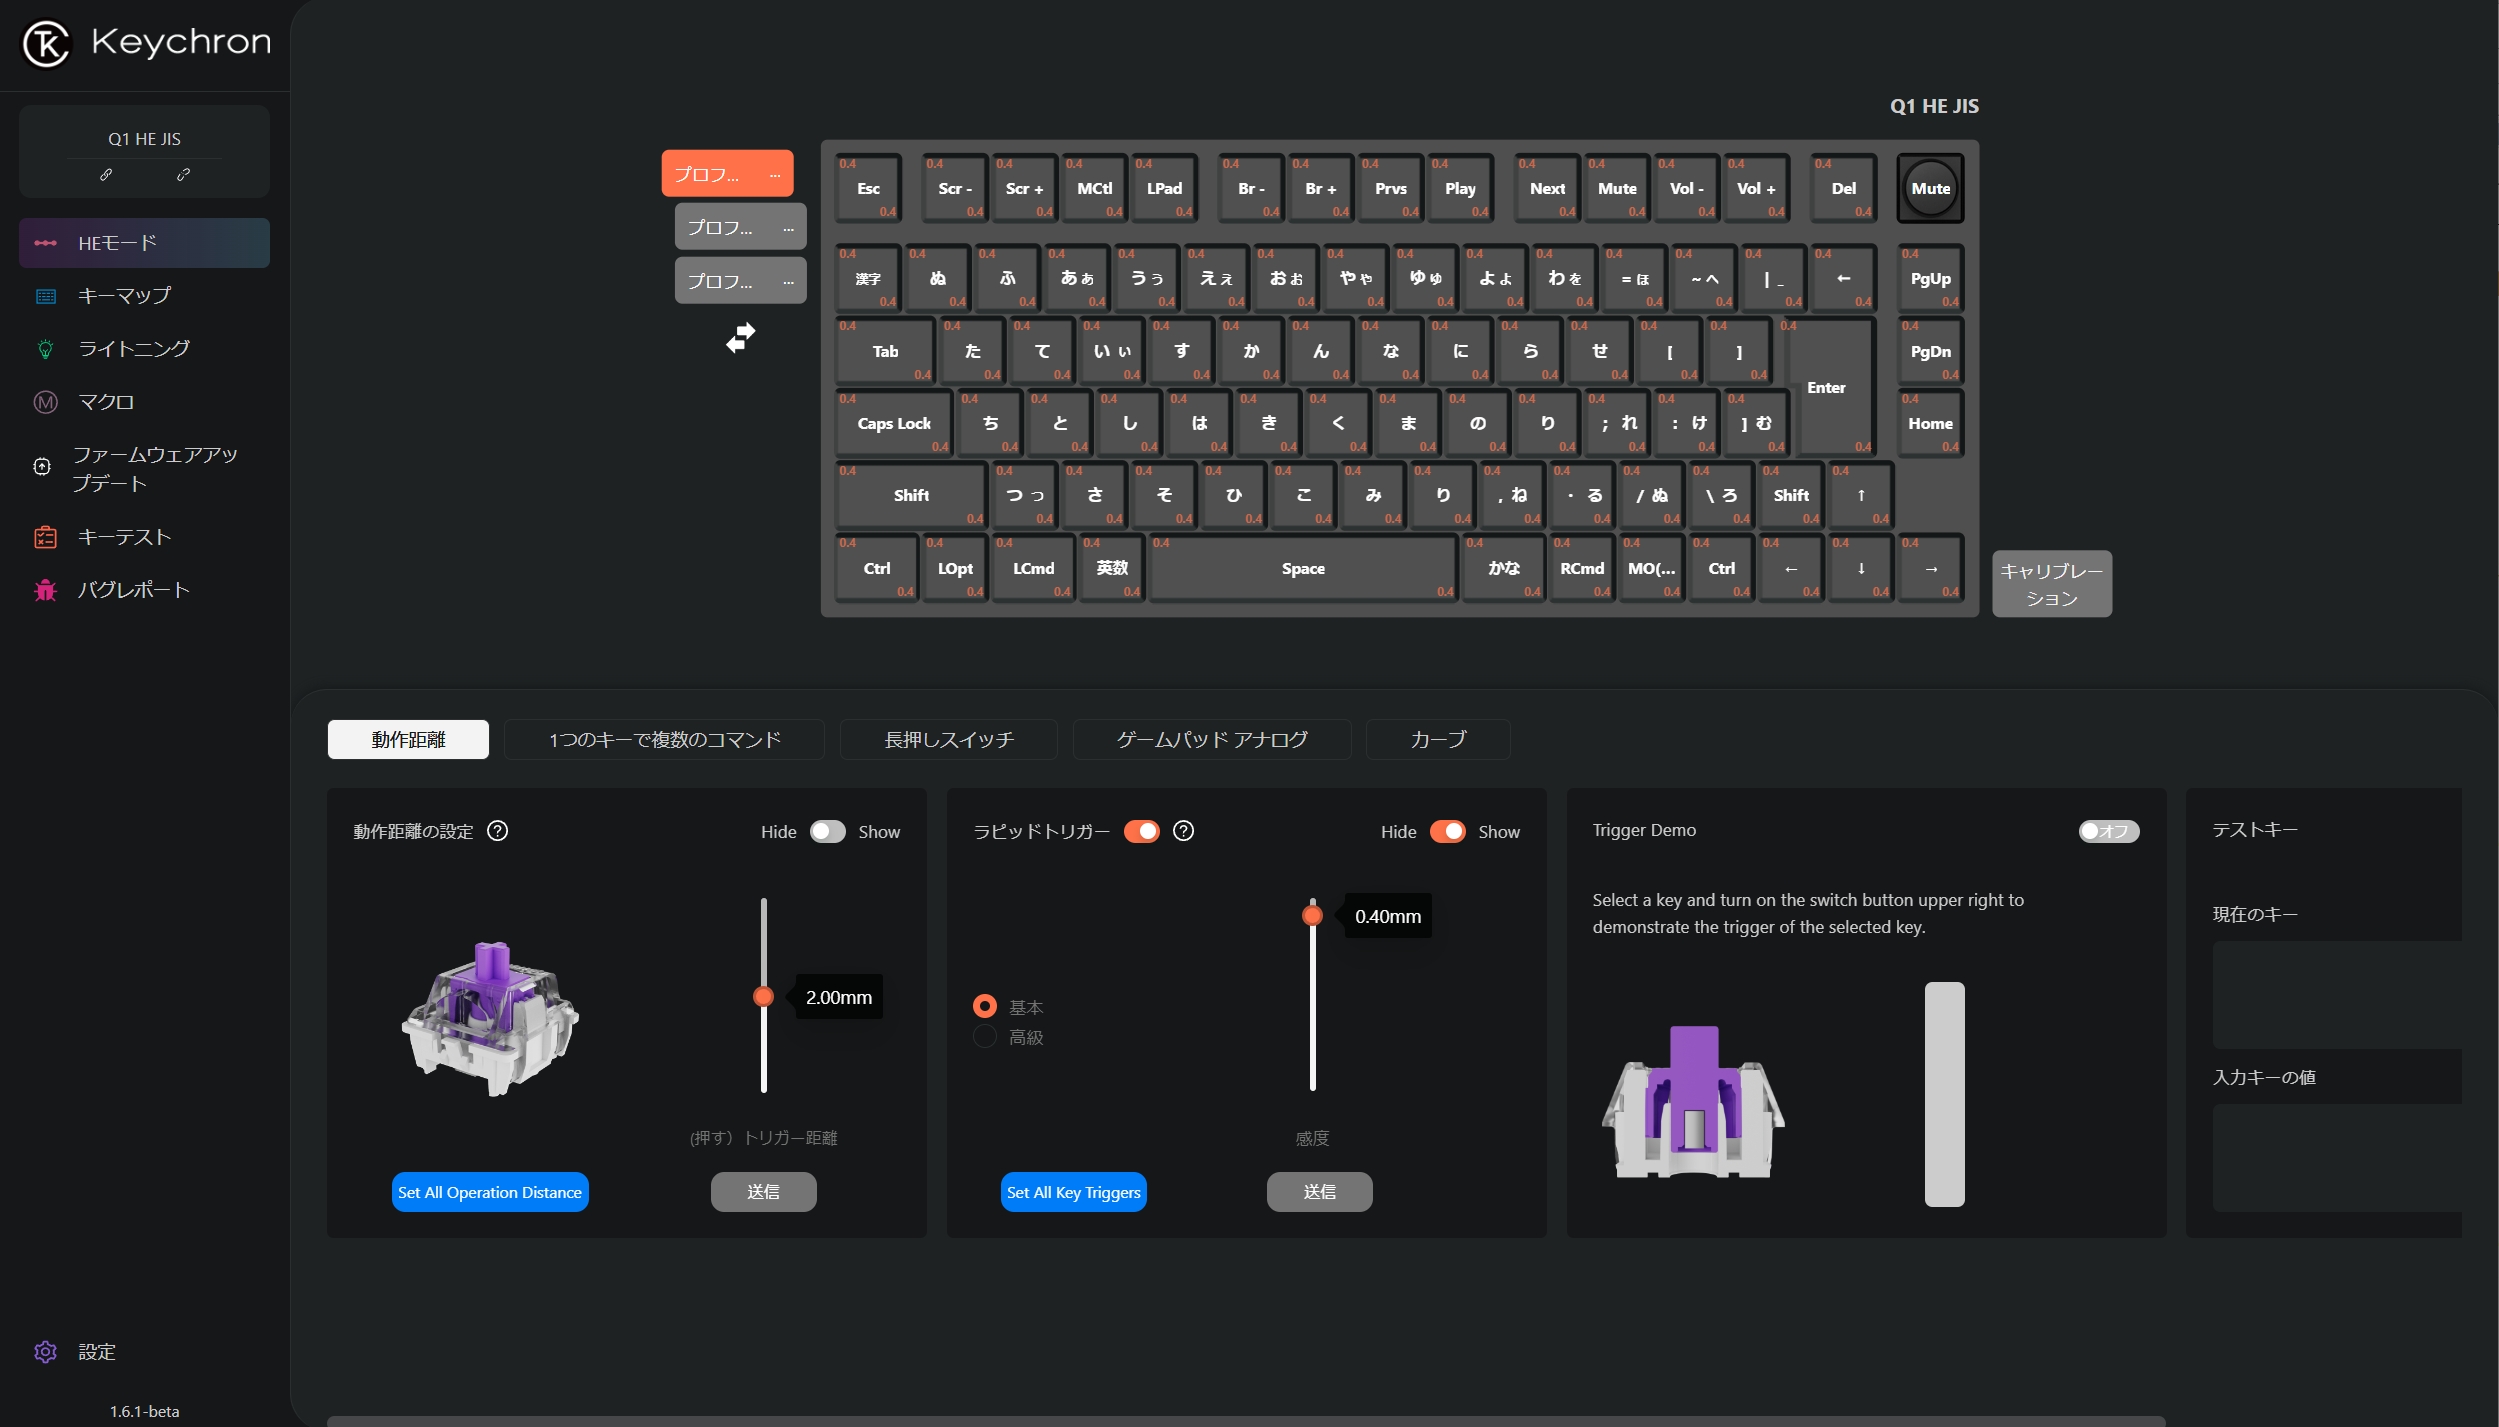
Task: Select the Del key on the keyboard
Action: coord(1843,188)
